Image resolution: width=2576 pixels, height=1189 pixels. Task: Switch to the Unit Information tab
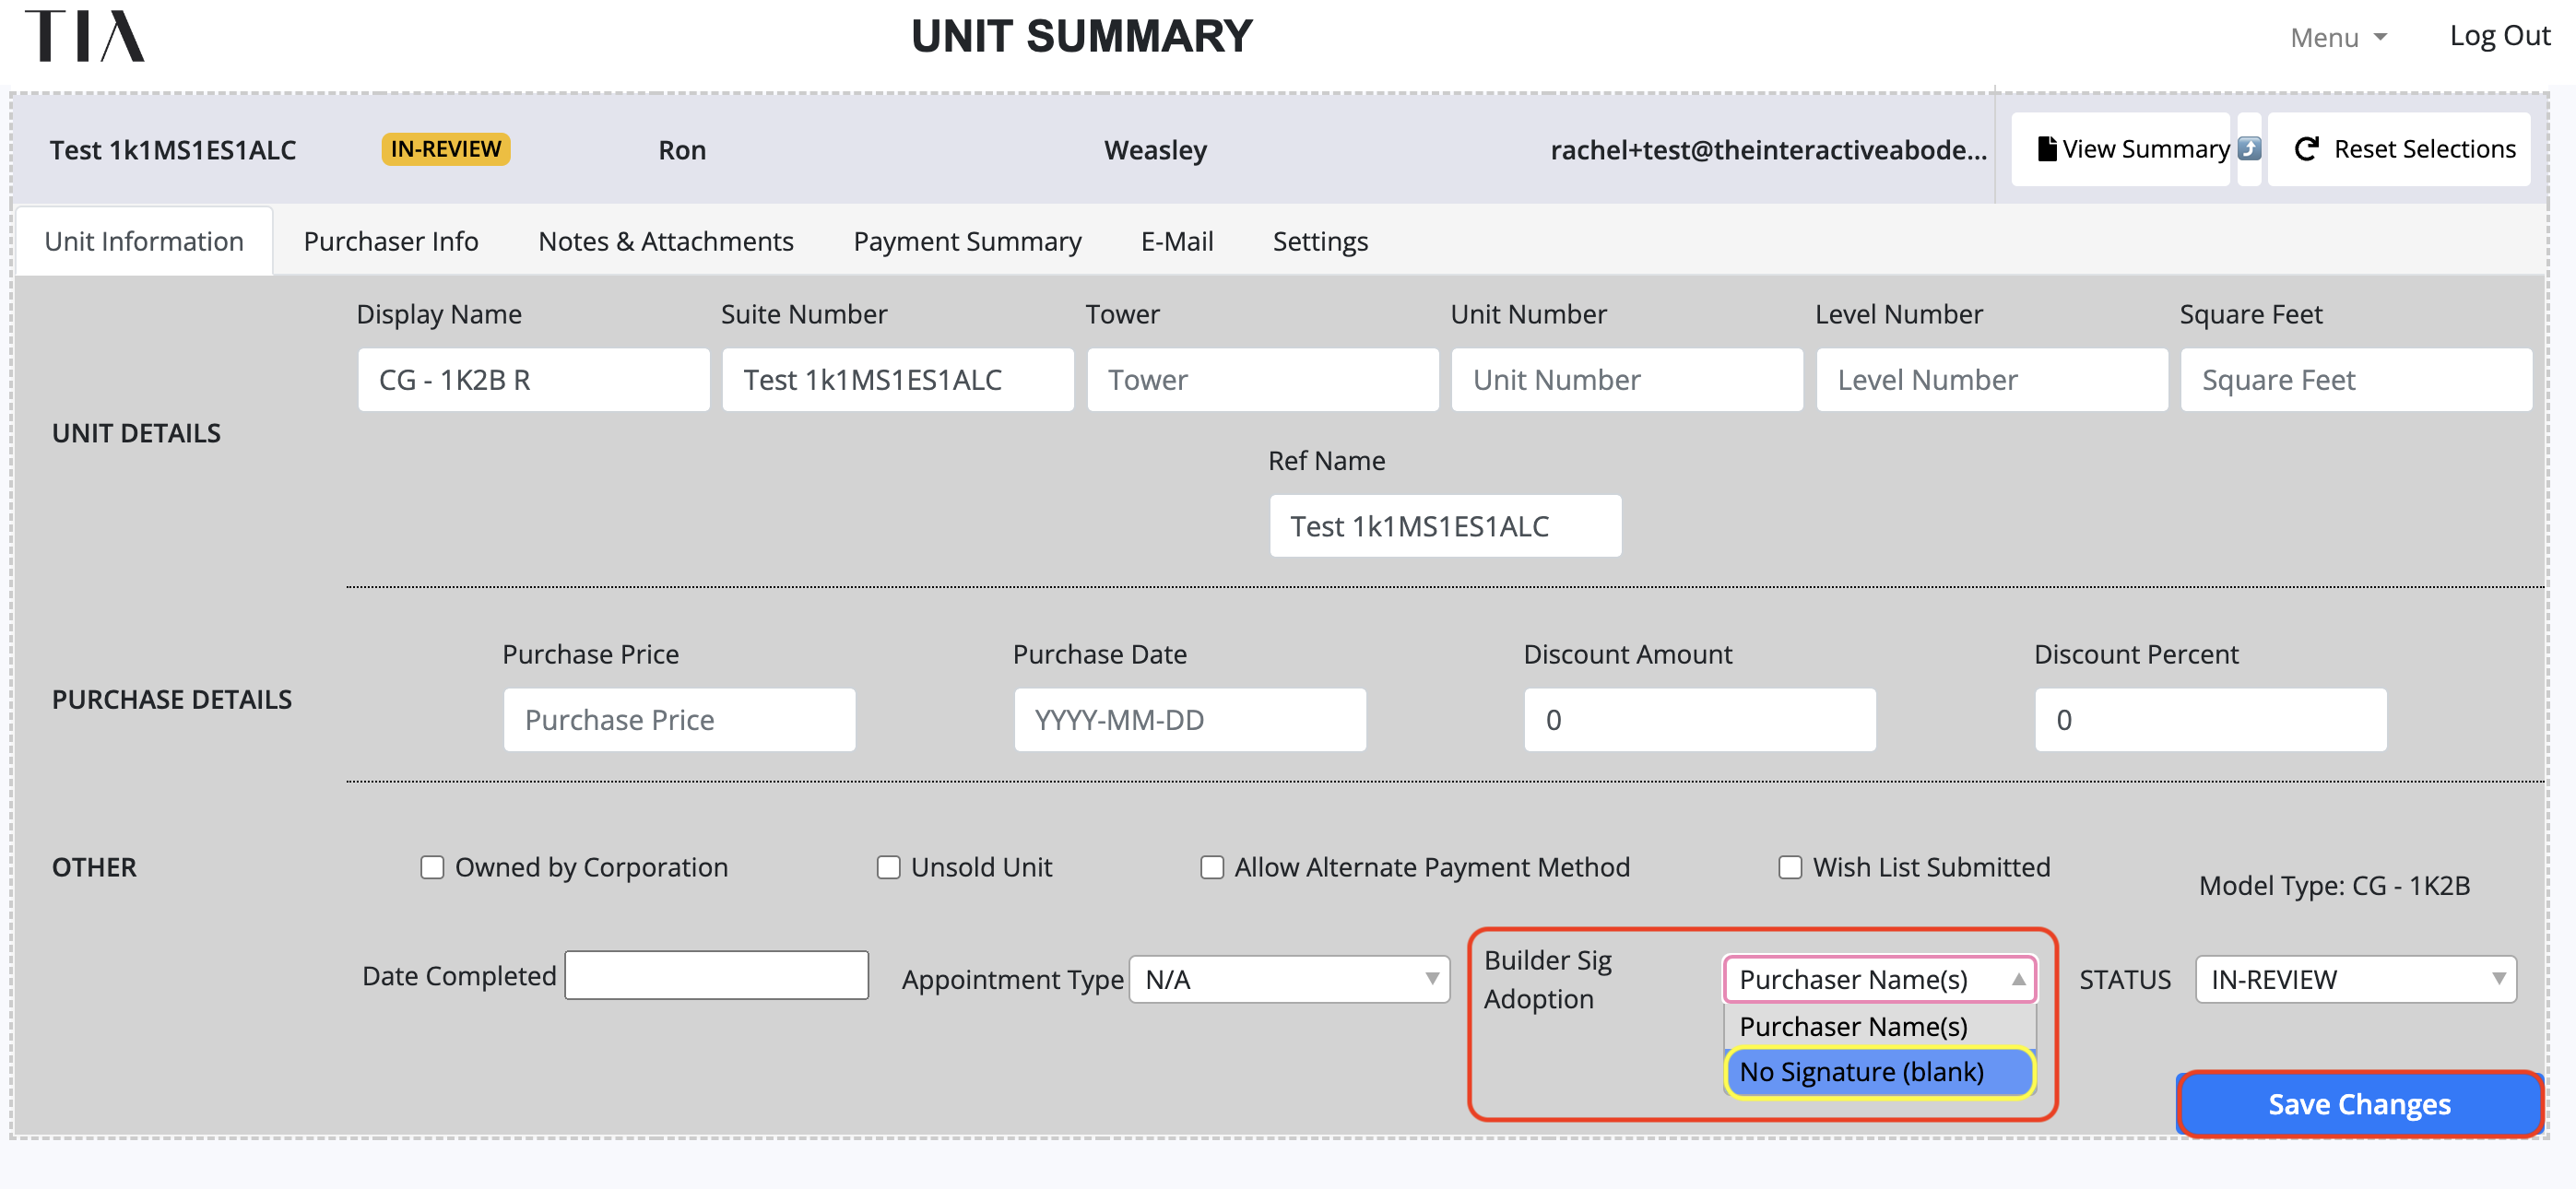[x=144, y=241]
